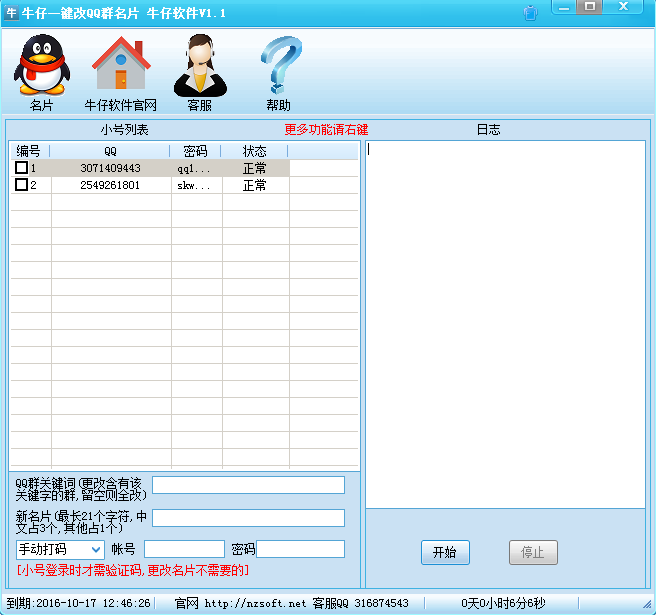656x615 pixels.
Task: Click the 密码 input field
Action: click(x=300, y=549)
